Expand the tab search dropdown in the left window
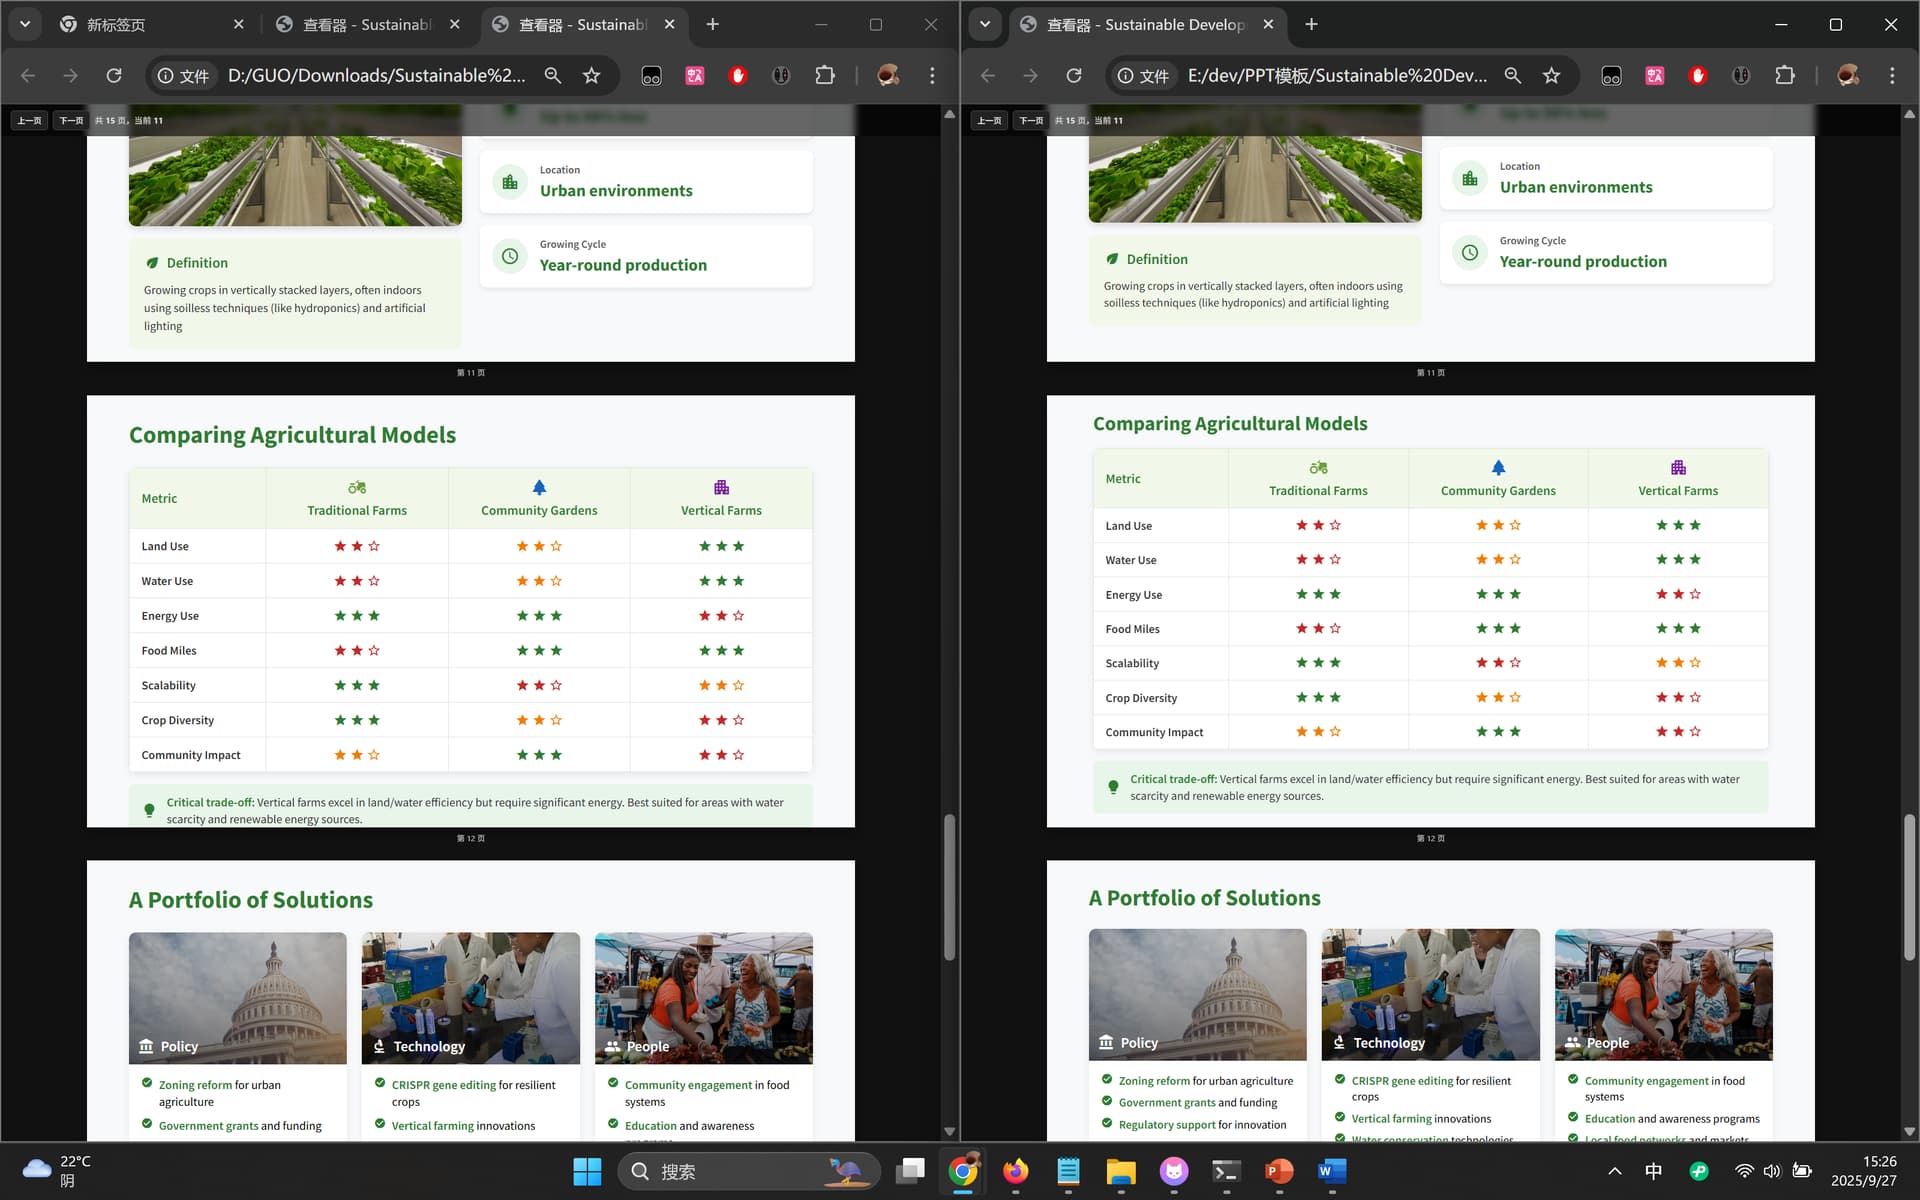The height and width of the screenshot is (1200, 1920). coord(25,24)
